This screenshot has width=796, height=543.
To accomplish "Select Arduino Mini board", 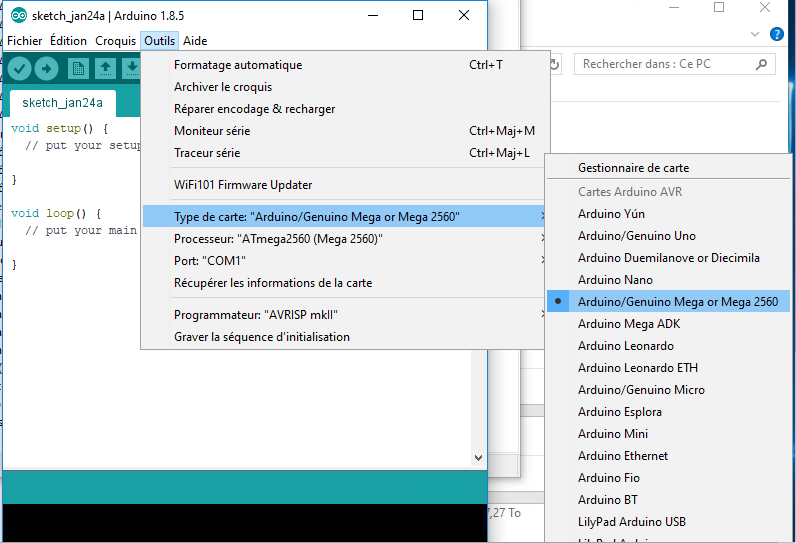I will [668, 434].
